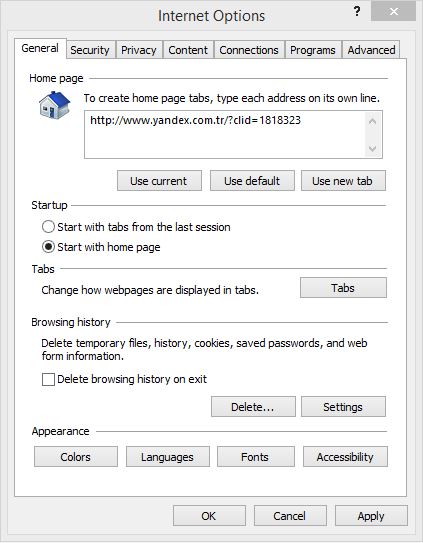
Task: Open browsing history Settings
Action: tap(343, 407)
